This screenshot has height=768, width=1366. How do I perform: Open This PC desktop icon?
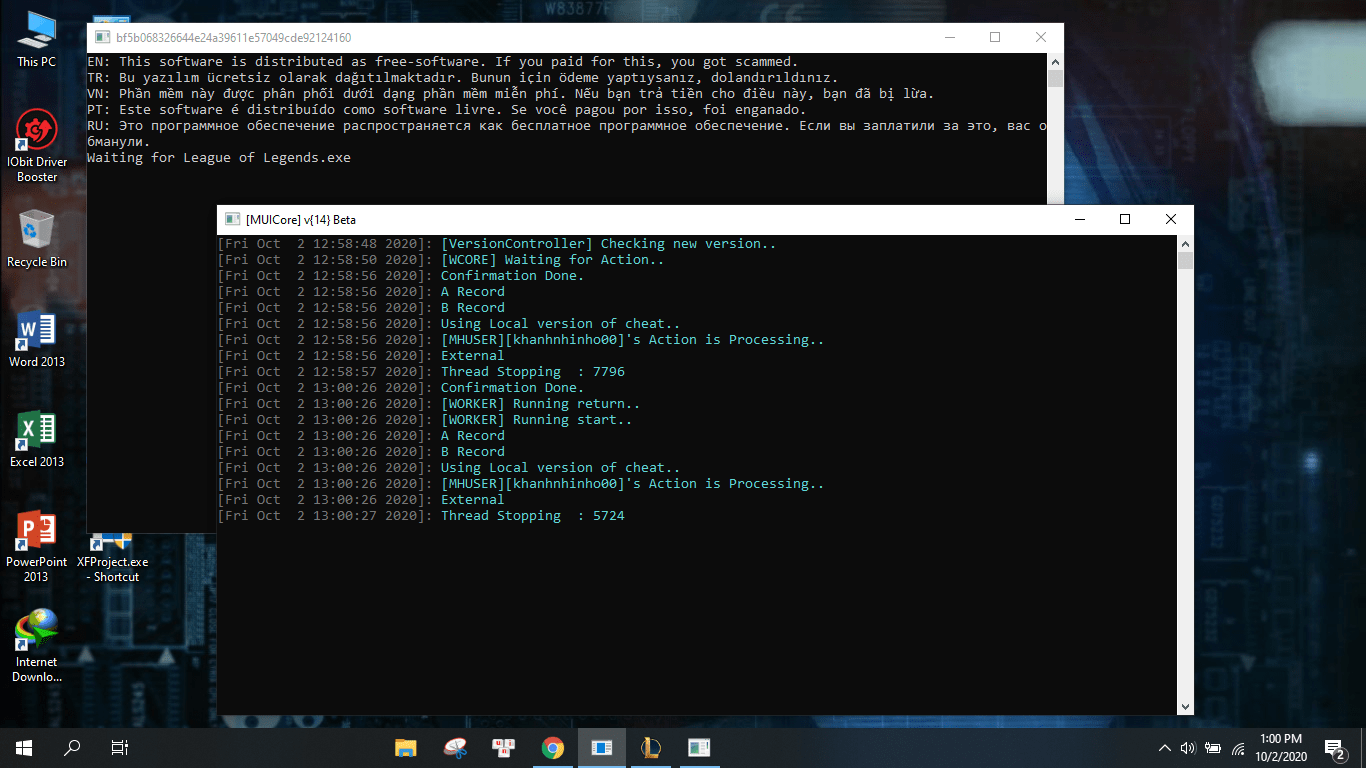(x=37, y=39)
